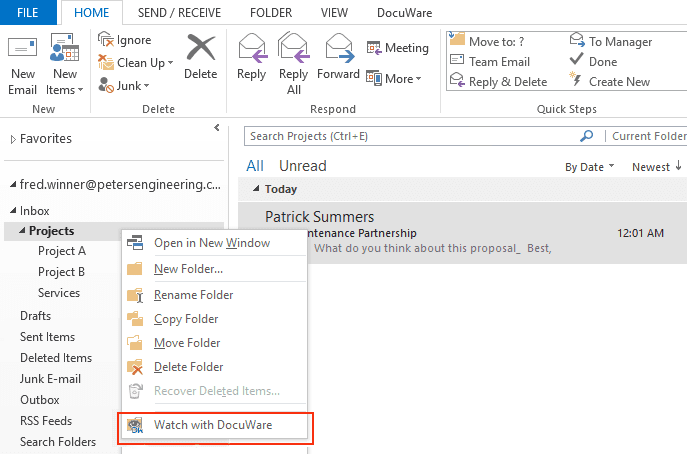This screenshot has width=687, height=454.
Task: Select the Team Email quick step
Action: (x=490, y=61)
